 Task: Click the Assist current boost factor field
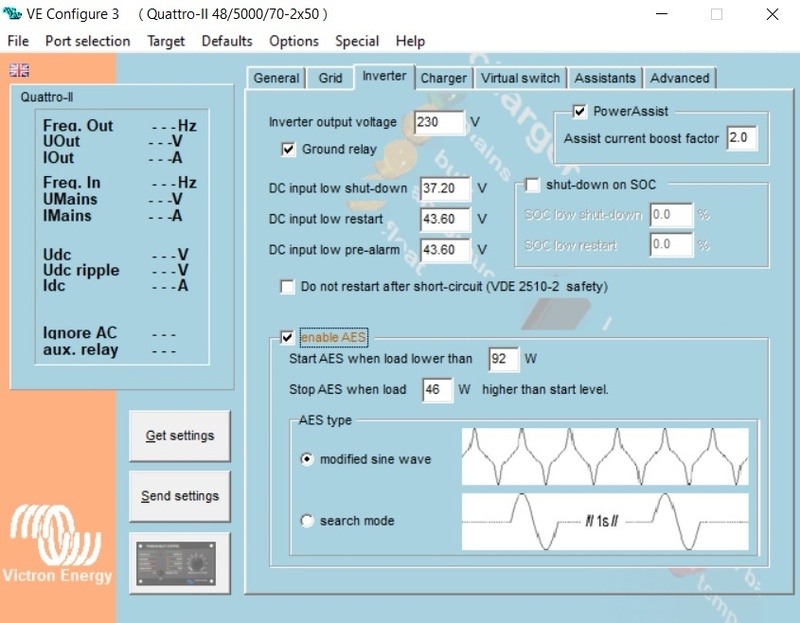(742, 138)
